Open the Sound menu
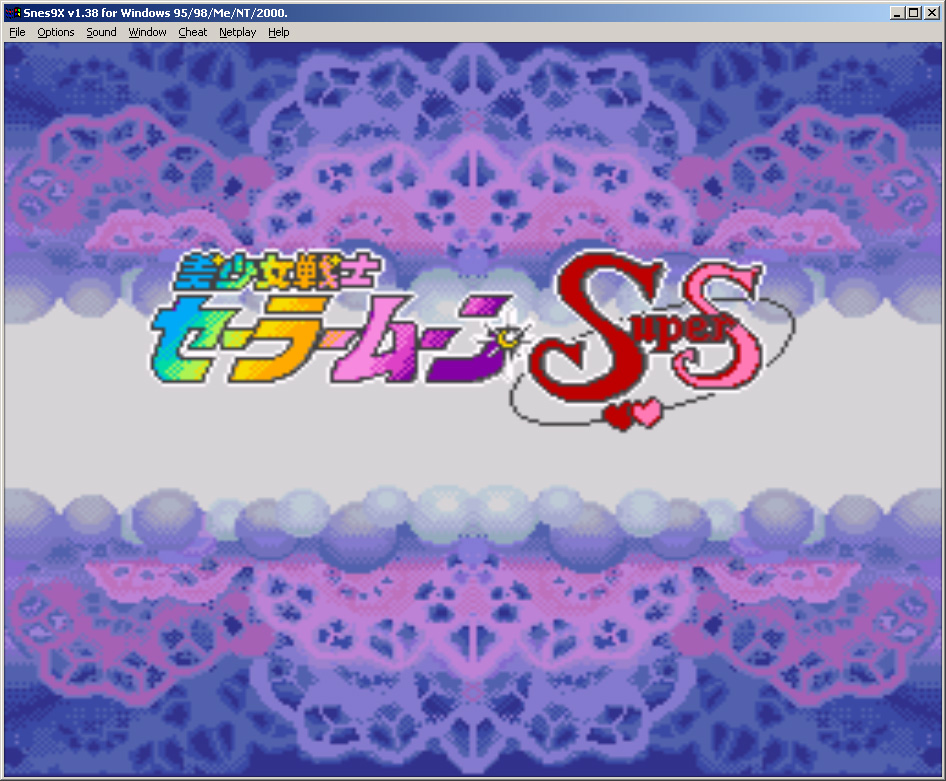The image size is (946, 781). (x=101, y=32)
